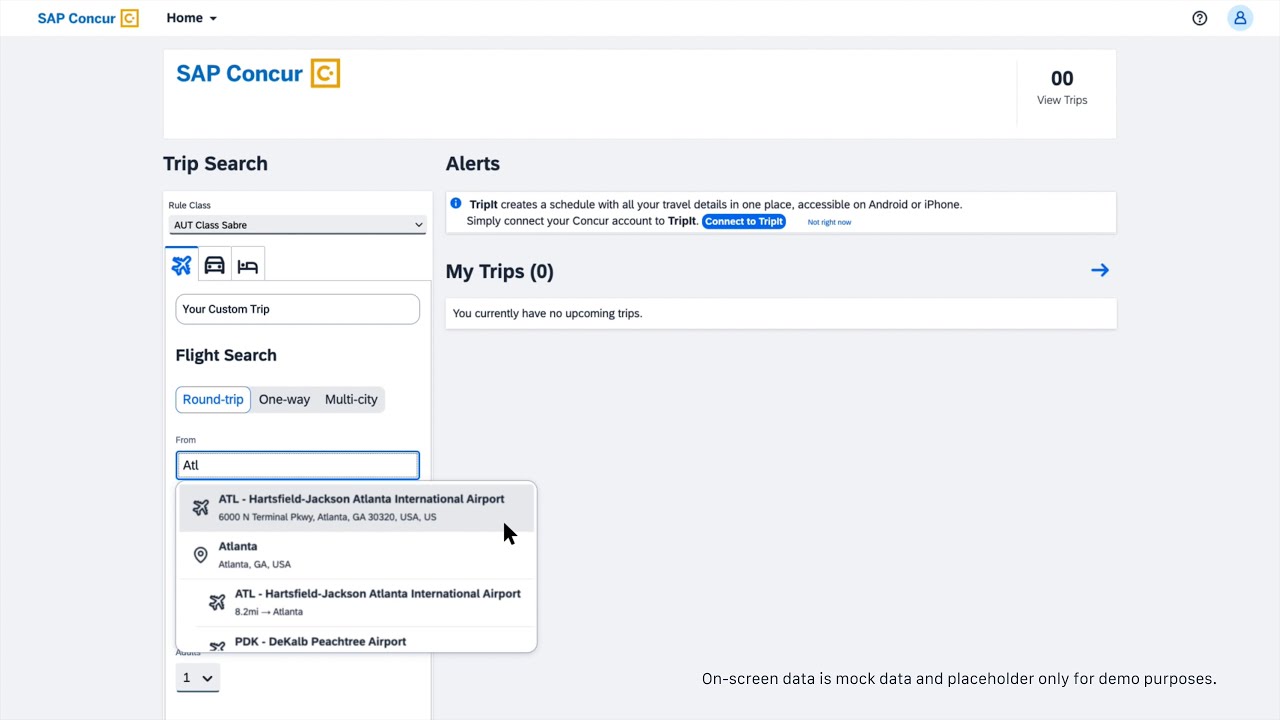Choose the Atlanta, GA, USA city suggestion
The image size is (1280, 720).
pyautogui.click(x=356, y=555)
